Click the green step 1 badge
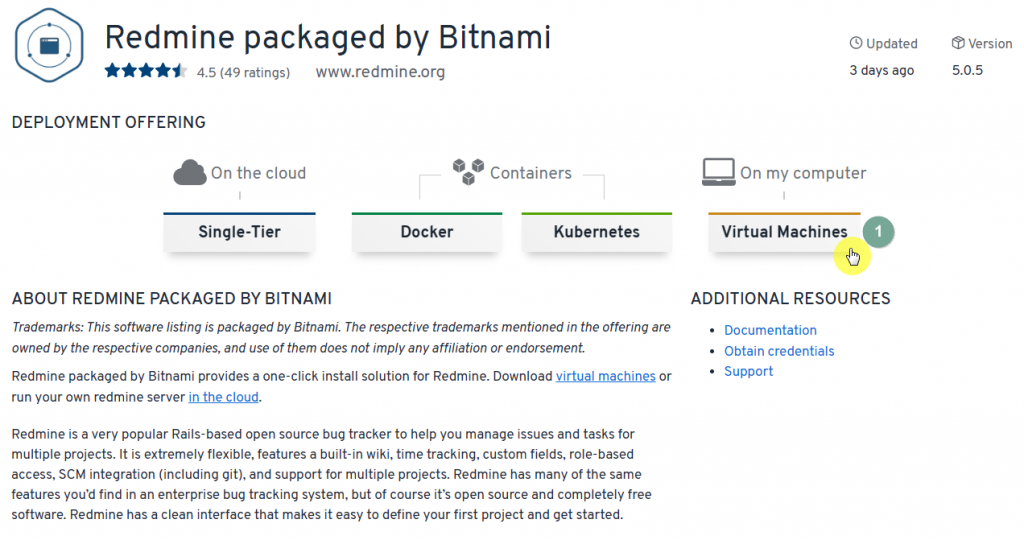The height and width of the screenshot is (540, 1024). coord(878,231)
